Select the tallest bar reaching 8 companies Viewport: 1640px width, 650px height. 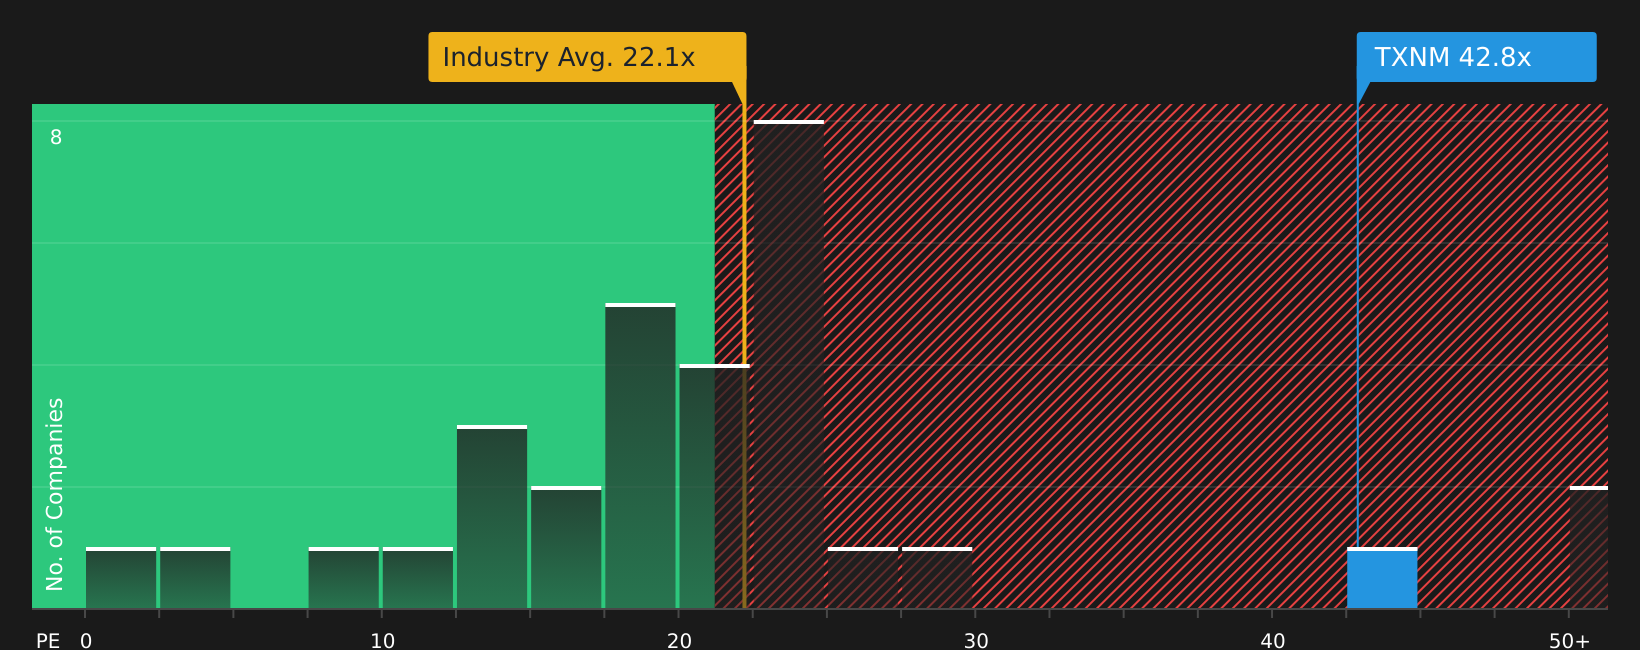(x=789, y=364)
